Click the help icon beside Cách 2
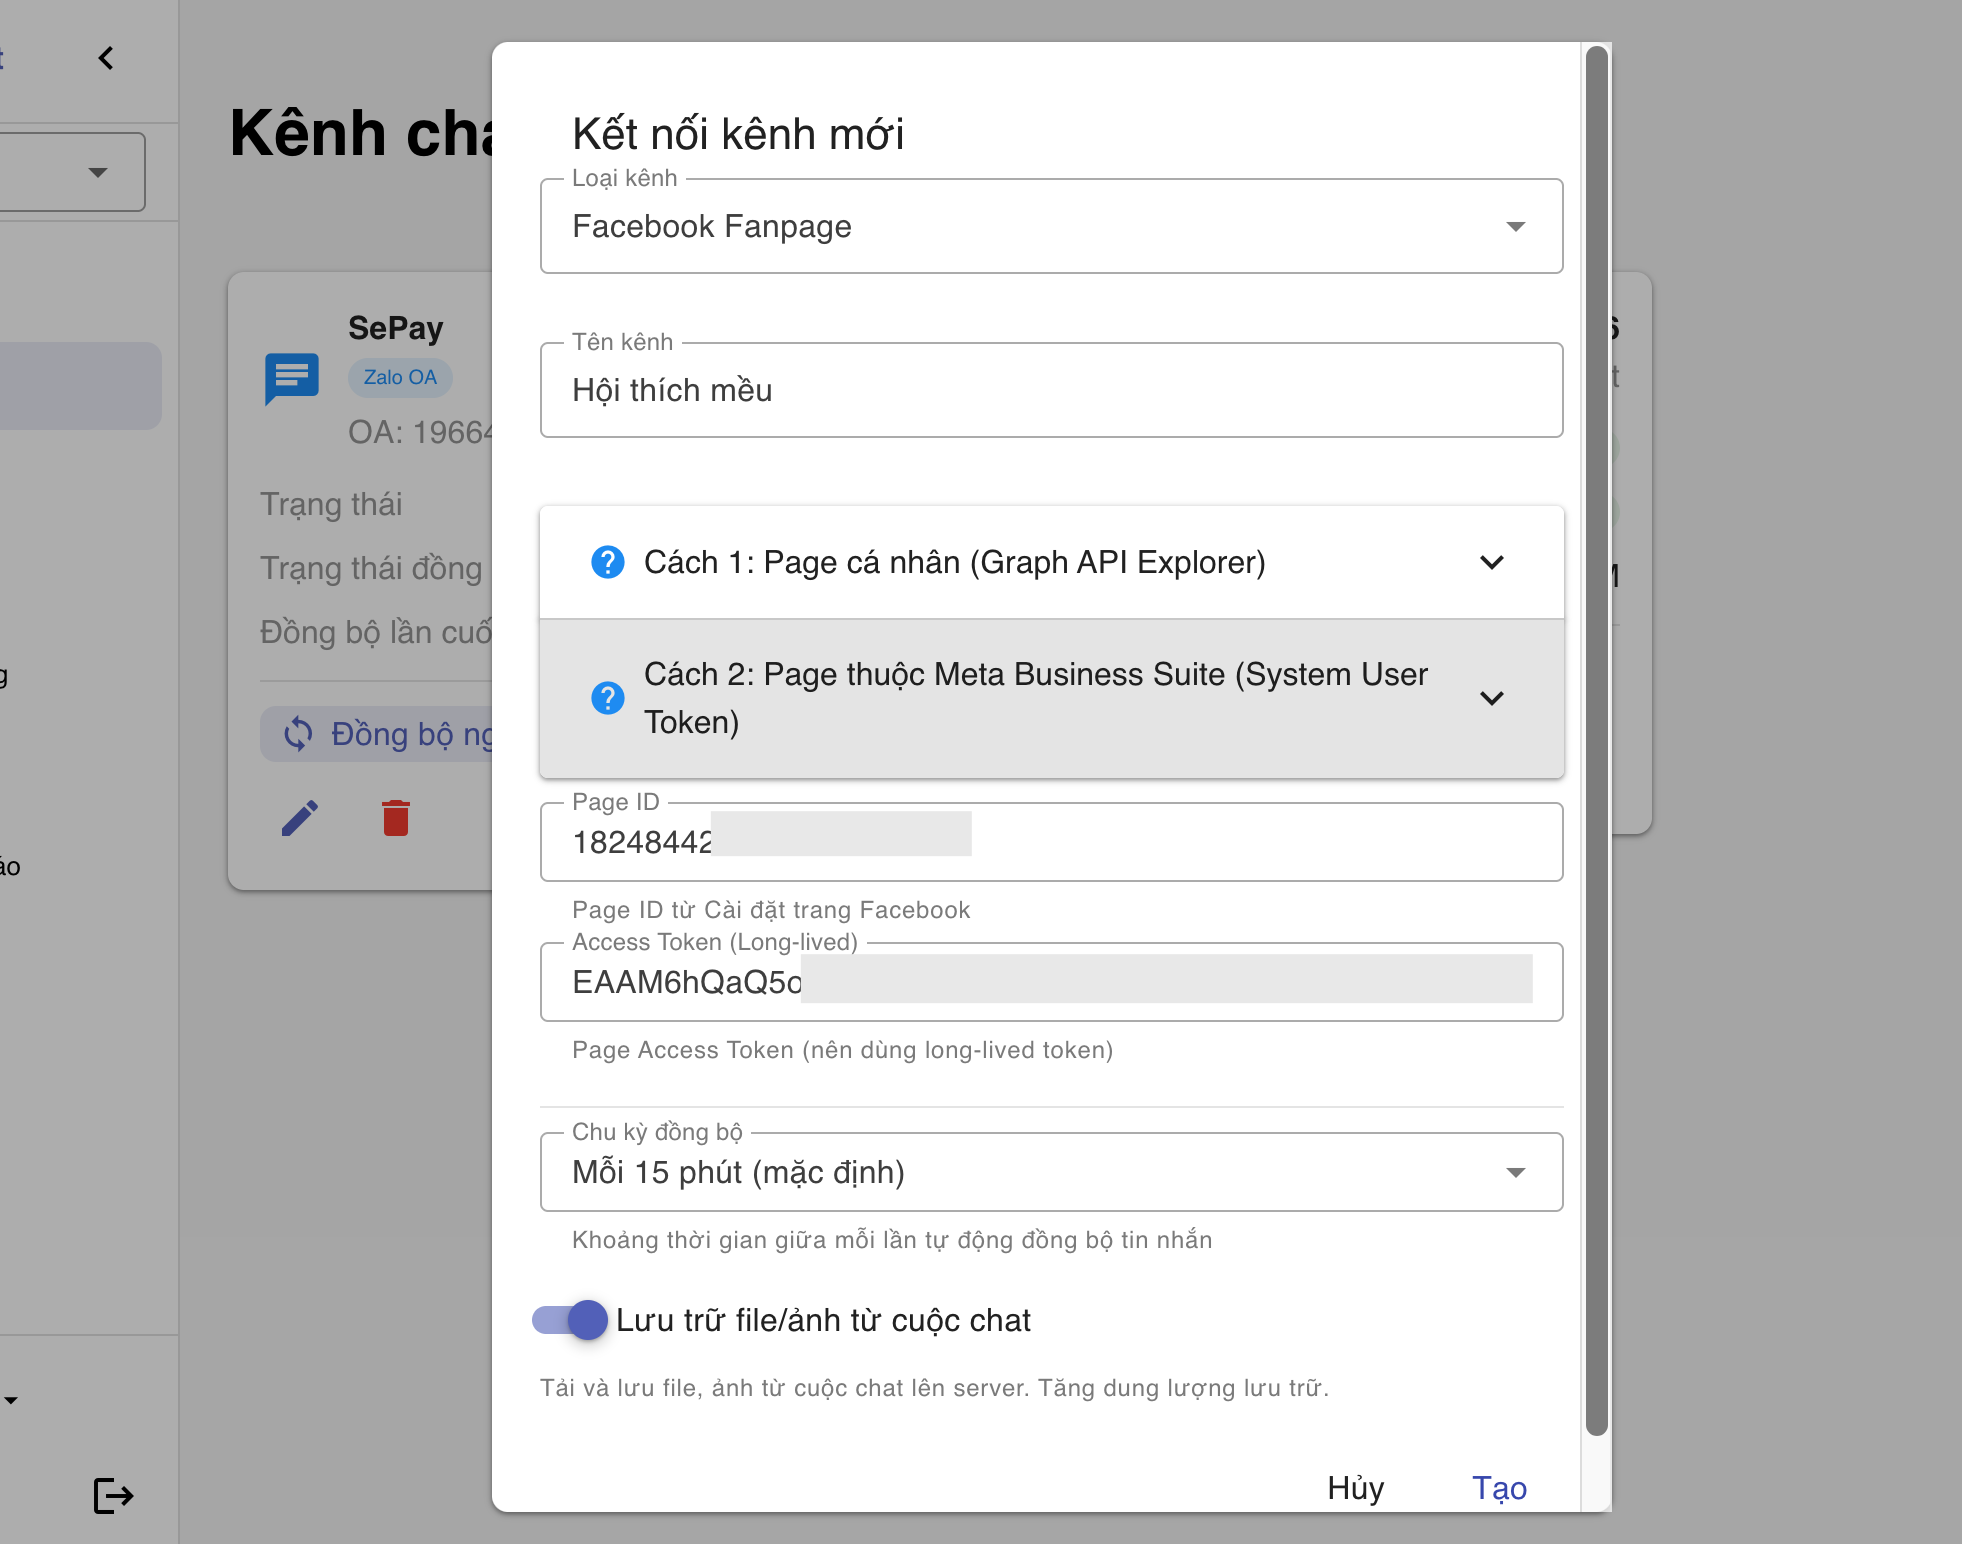This screenshot has height=1544, width=1962. [607, 698]
